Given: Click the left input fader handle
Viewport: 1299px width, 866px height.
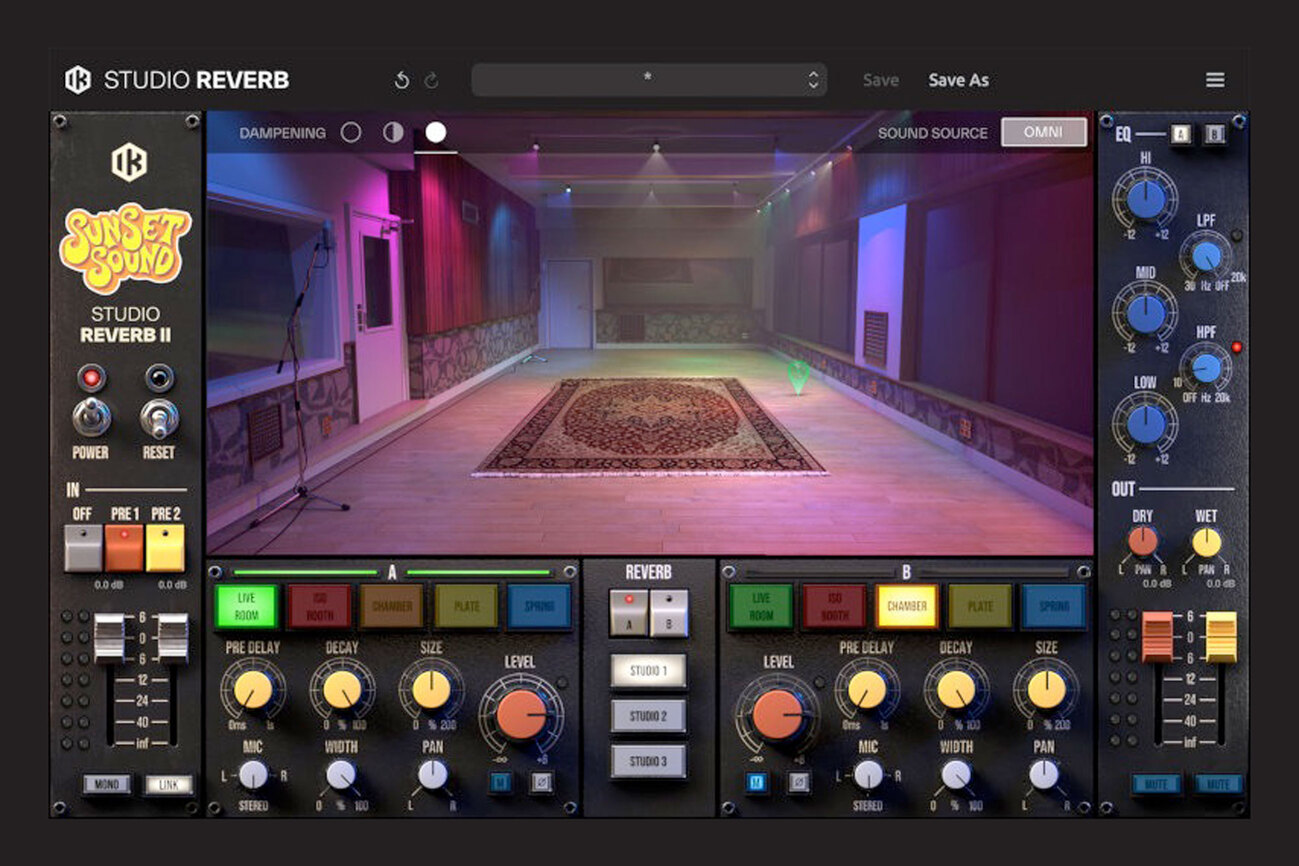Looking at the screenshot, I should coord(109,638).
